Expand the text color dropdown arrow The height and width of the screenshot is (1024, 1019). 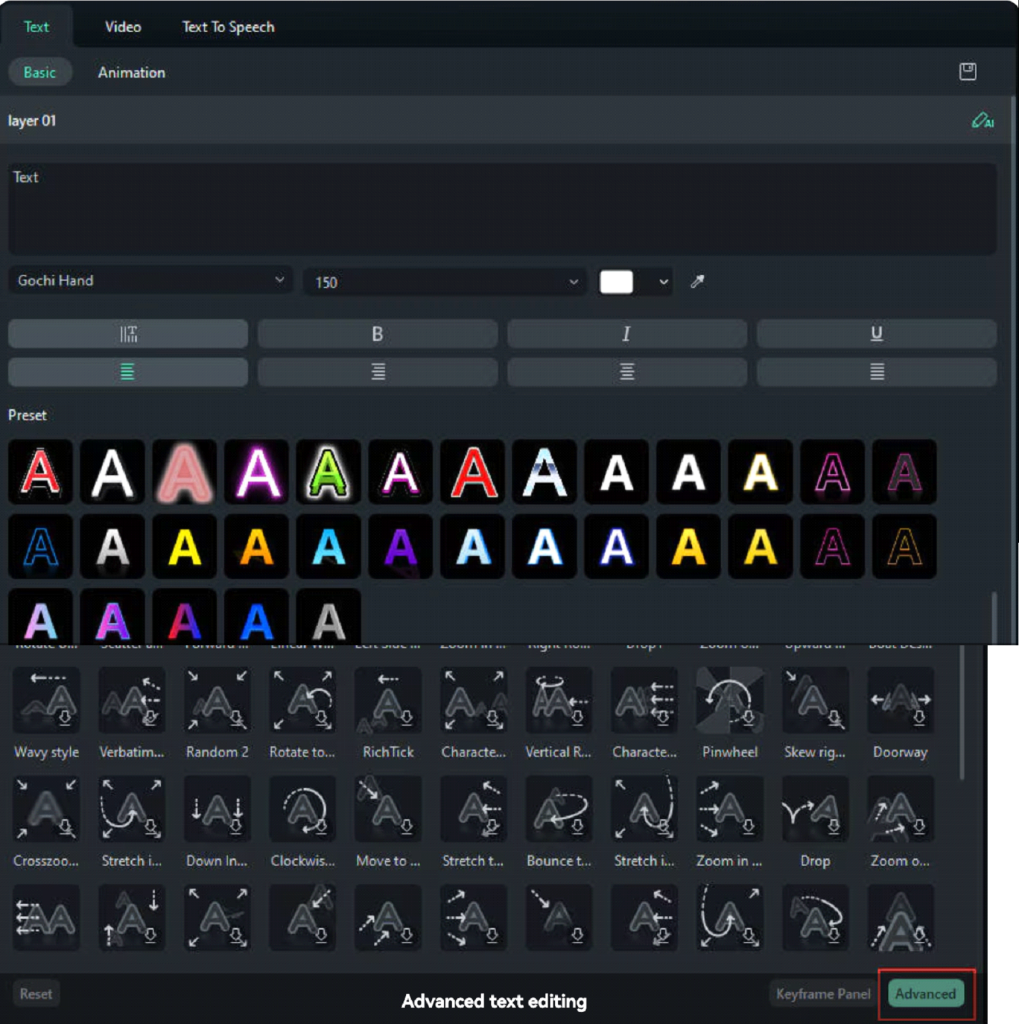pyautogui.click(x=663, y=282)
